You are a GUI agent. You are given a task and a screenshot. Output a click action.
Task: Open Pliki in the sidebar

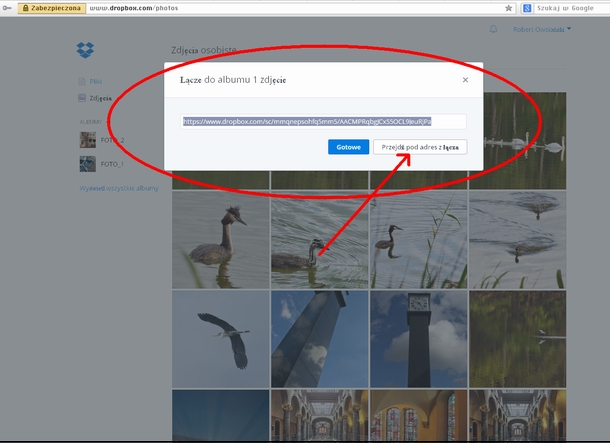point(96,81)
